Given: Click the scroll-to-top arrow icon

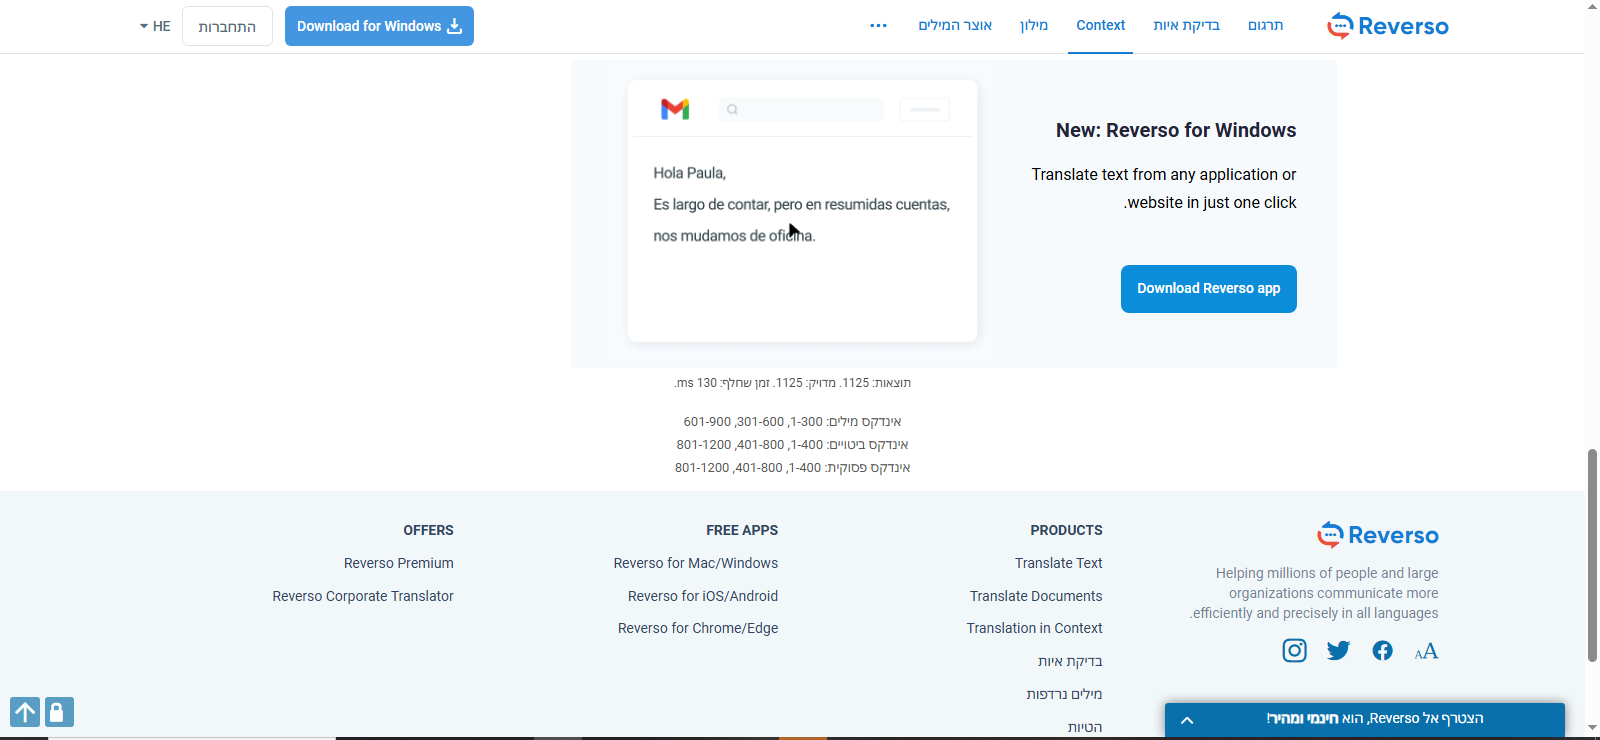Looking at the screenshot, I should coord(25,712).
